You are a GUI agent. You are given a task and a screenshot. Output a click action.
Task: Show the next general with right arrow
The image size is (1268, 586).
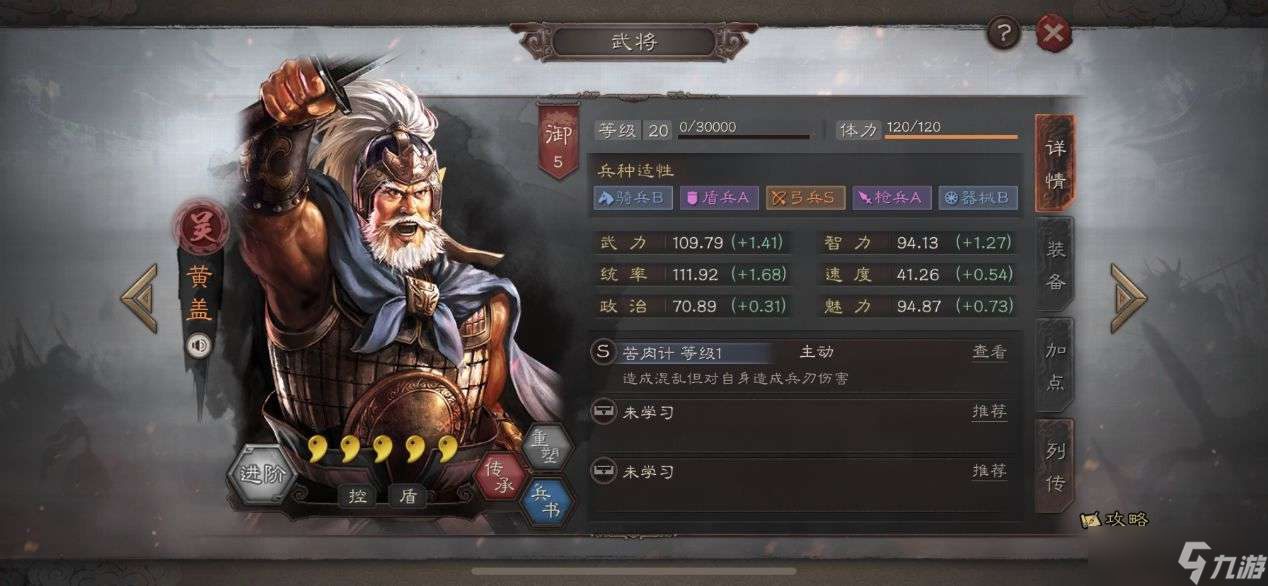click(1128, 297)
